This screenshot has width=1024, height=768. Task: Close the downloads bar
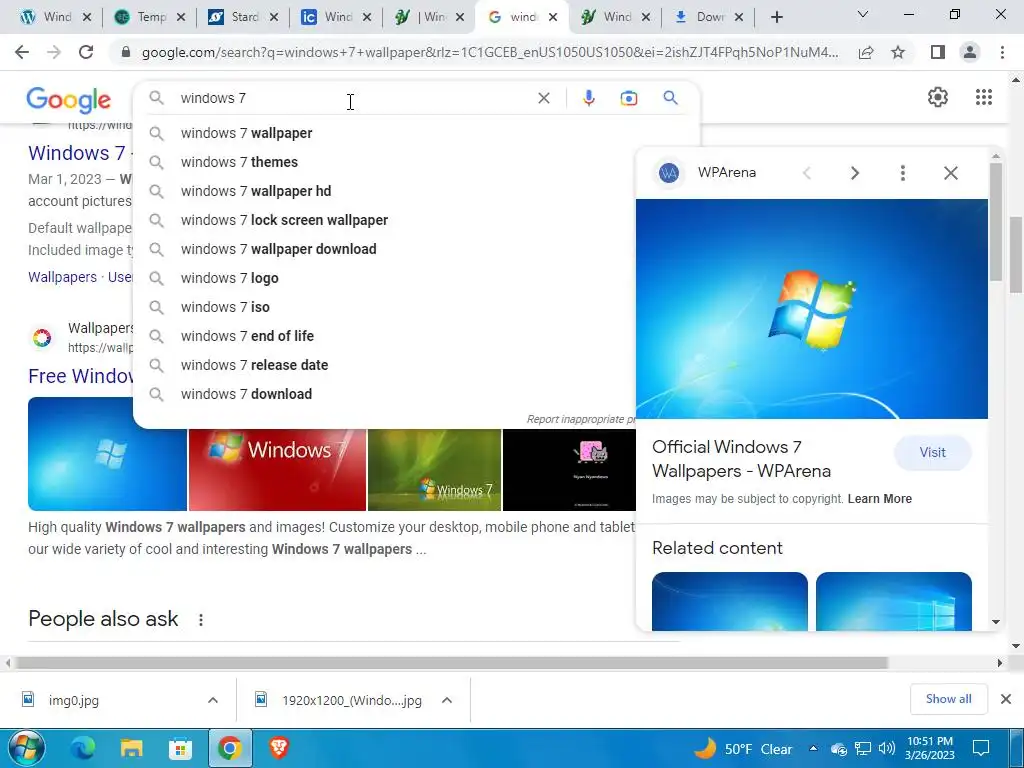[x=1006, y=699]
